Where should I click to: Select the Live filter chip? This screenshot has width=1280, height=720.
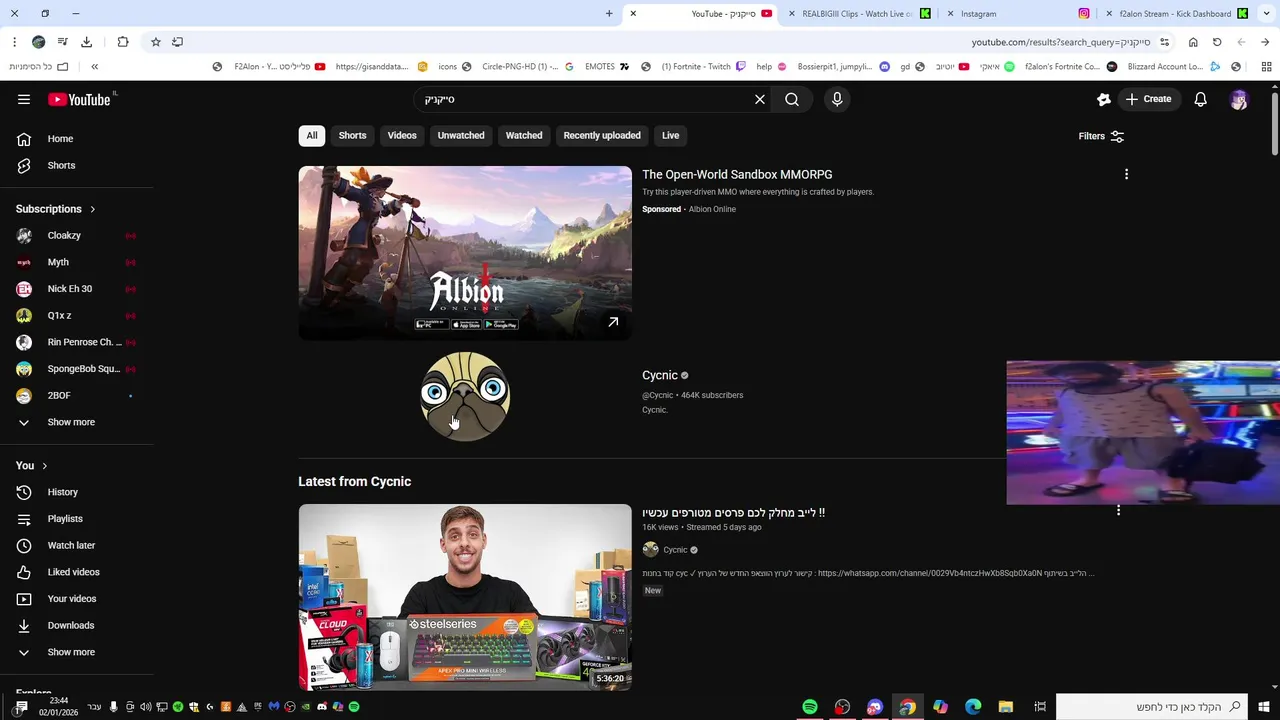click(670, 135)
